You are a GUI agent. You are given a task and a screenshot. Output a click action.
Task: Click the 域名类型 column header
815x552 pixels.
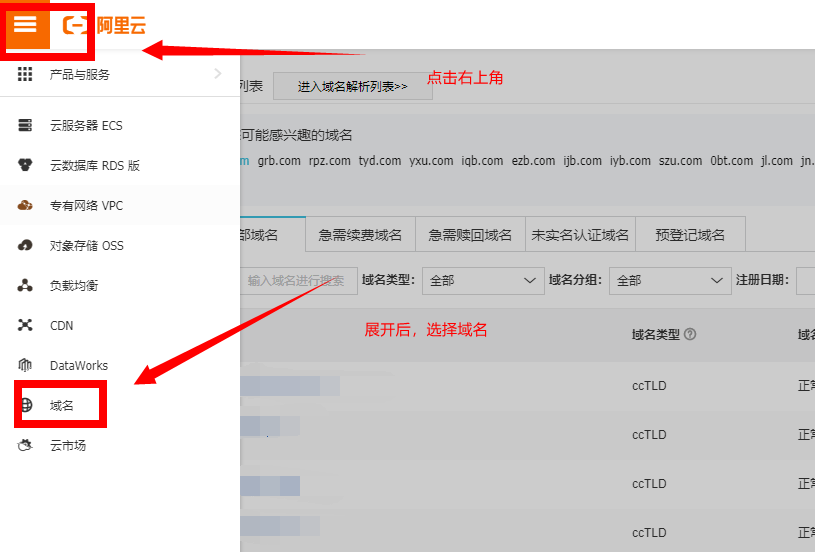click(656, 334)
